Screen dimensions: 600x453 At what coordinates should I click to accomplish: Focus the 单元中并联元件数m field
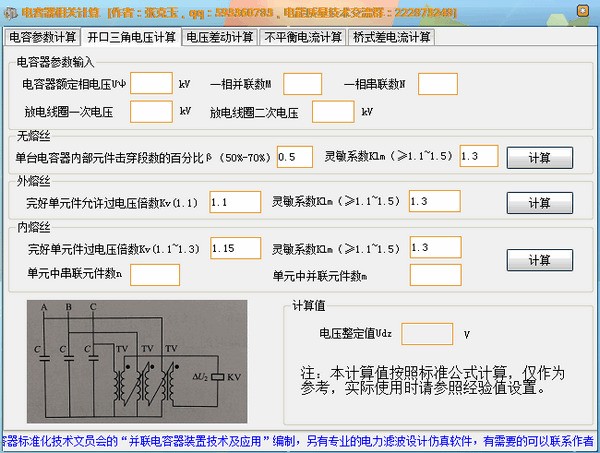435,275
